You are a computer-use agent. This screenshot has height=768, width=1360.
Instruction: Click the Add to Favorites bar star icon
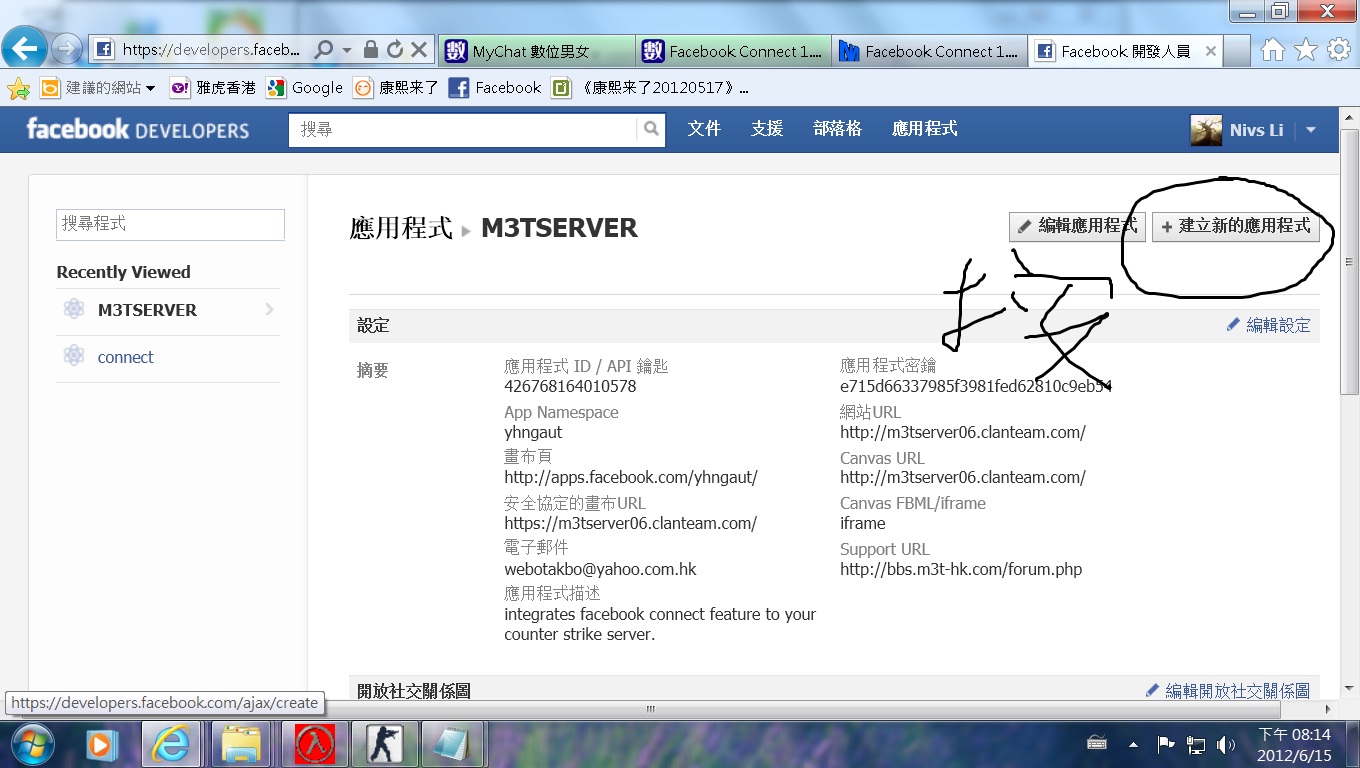[x=18, y=88]
